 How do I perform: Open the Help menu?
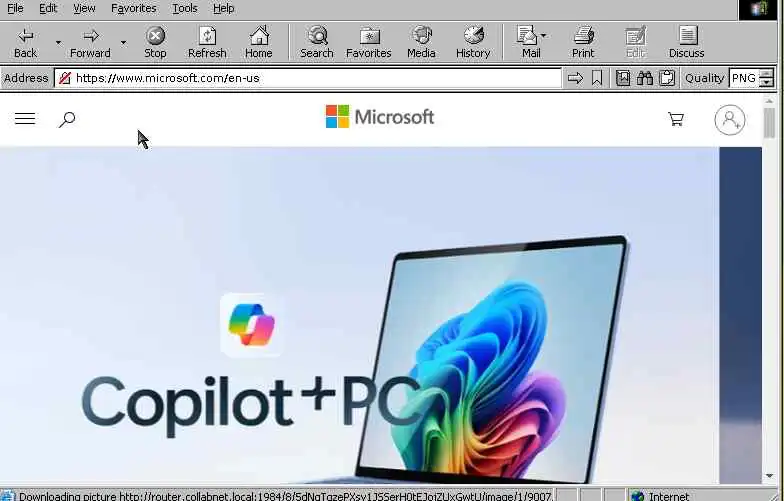point(224,8)
